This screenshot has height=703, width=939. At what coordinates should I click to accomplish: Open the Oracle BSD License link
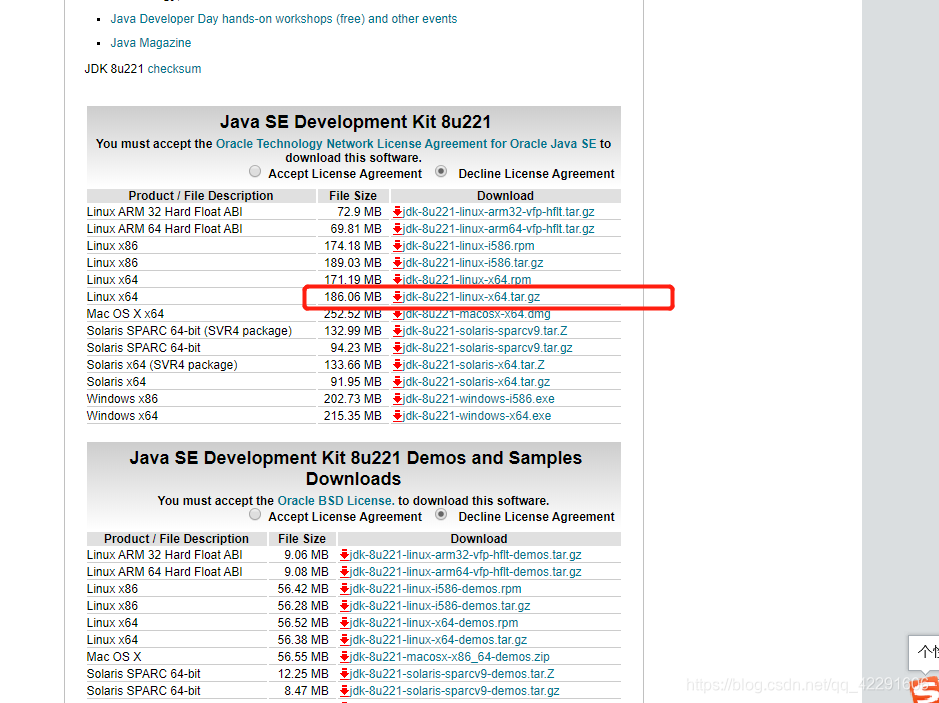[x=336, y=501]
